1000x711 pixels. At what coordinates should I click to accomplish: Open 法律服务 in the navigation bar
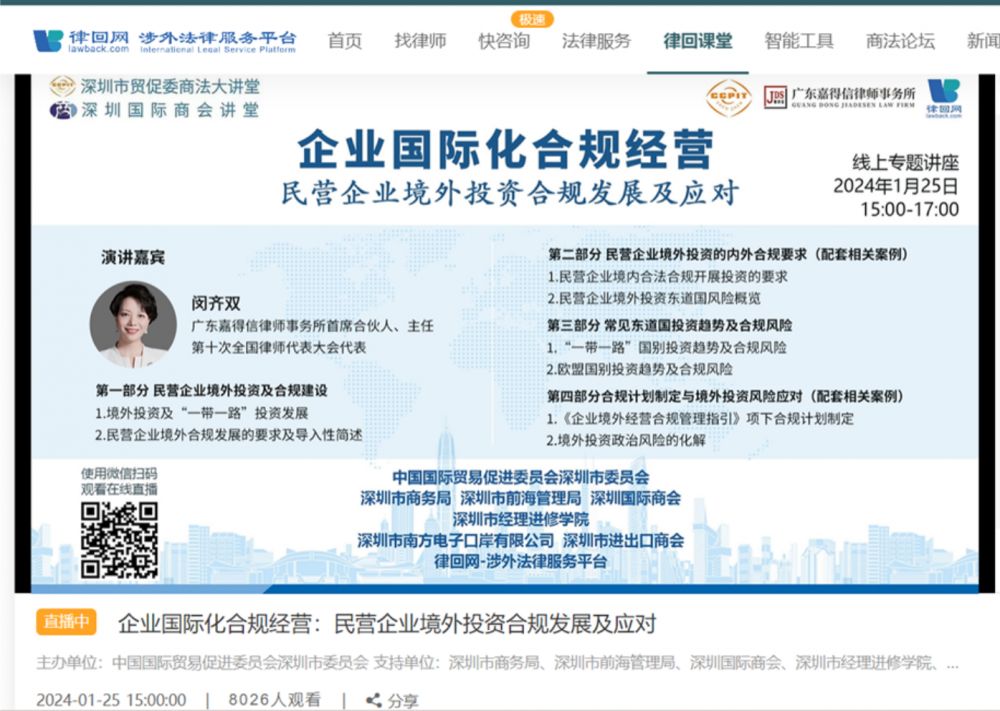[x=596, y=41]
